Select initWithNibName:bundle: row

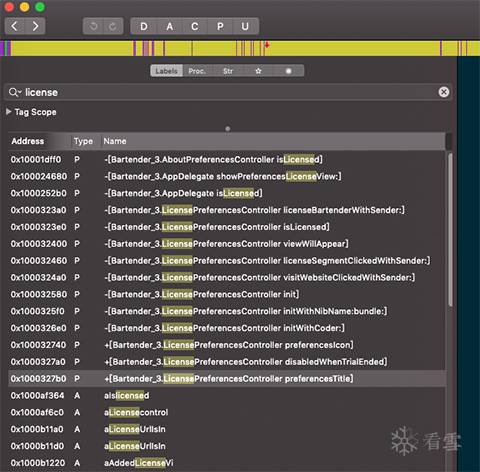(x=227, y=311)
